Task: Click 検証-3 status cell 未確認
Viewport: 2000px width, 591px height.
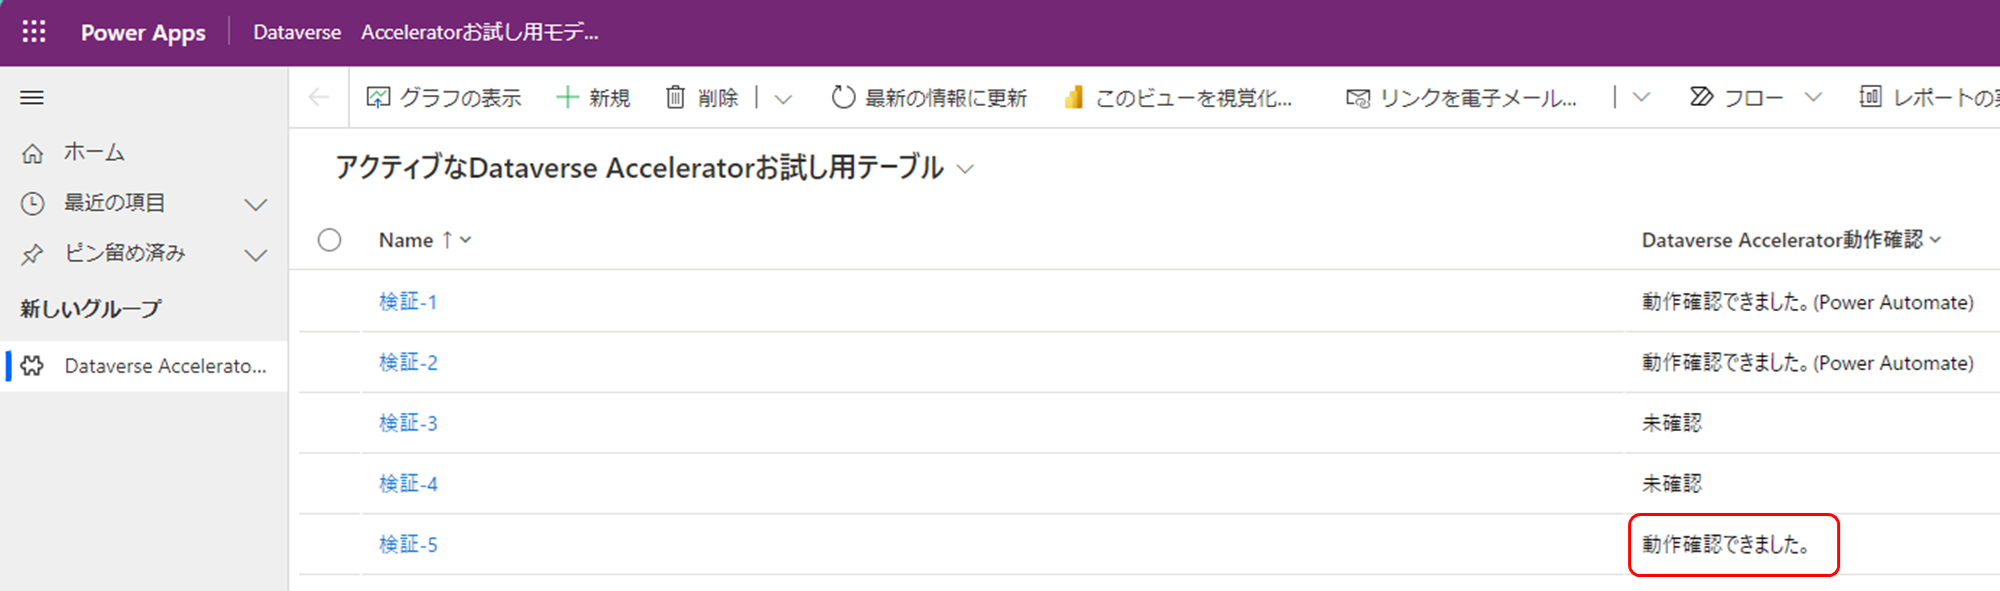Action: pyautogui.click(x=1671, y=423)
